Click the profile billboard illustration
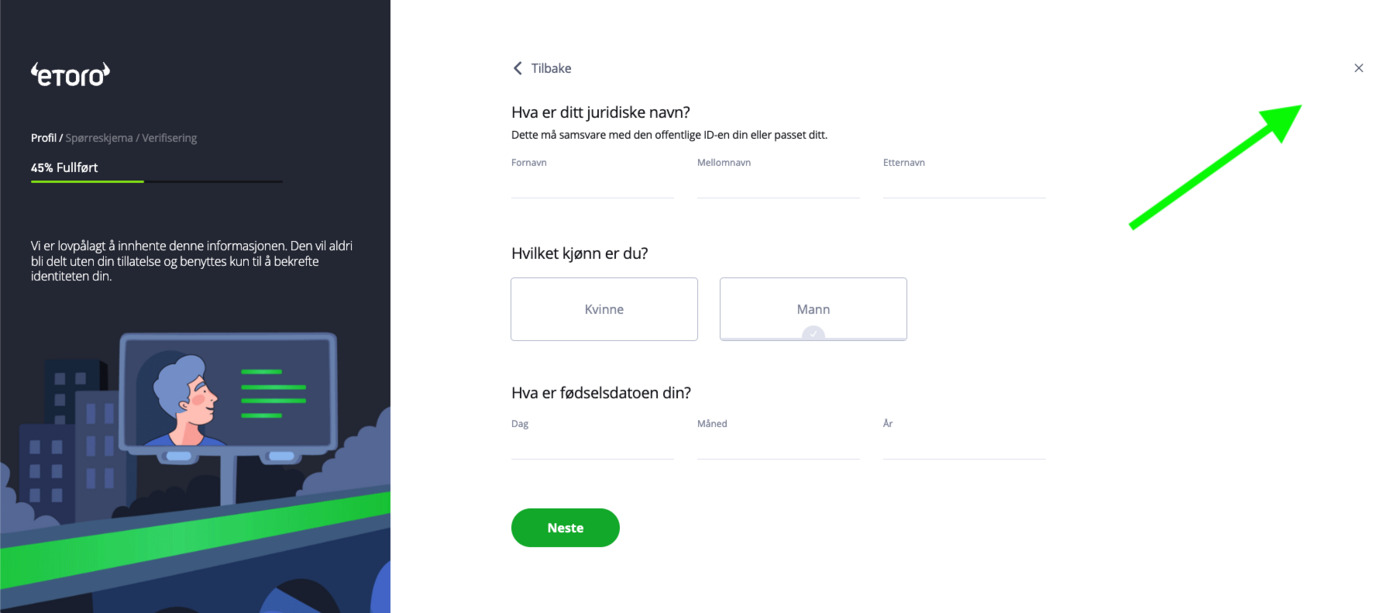Image resolution: width=1400 pixels, height=613 pixels. [x=228, y=394]
